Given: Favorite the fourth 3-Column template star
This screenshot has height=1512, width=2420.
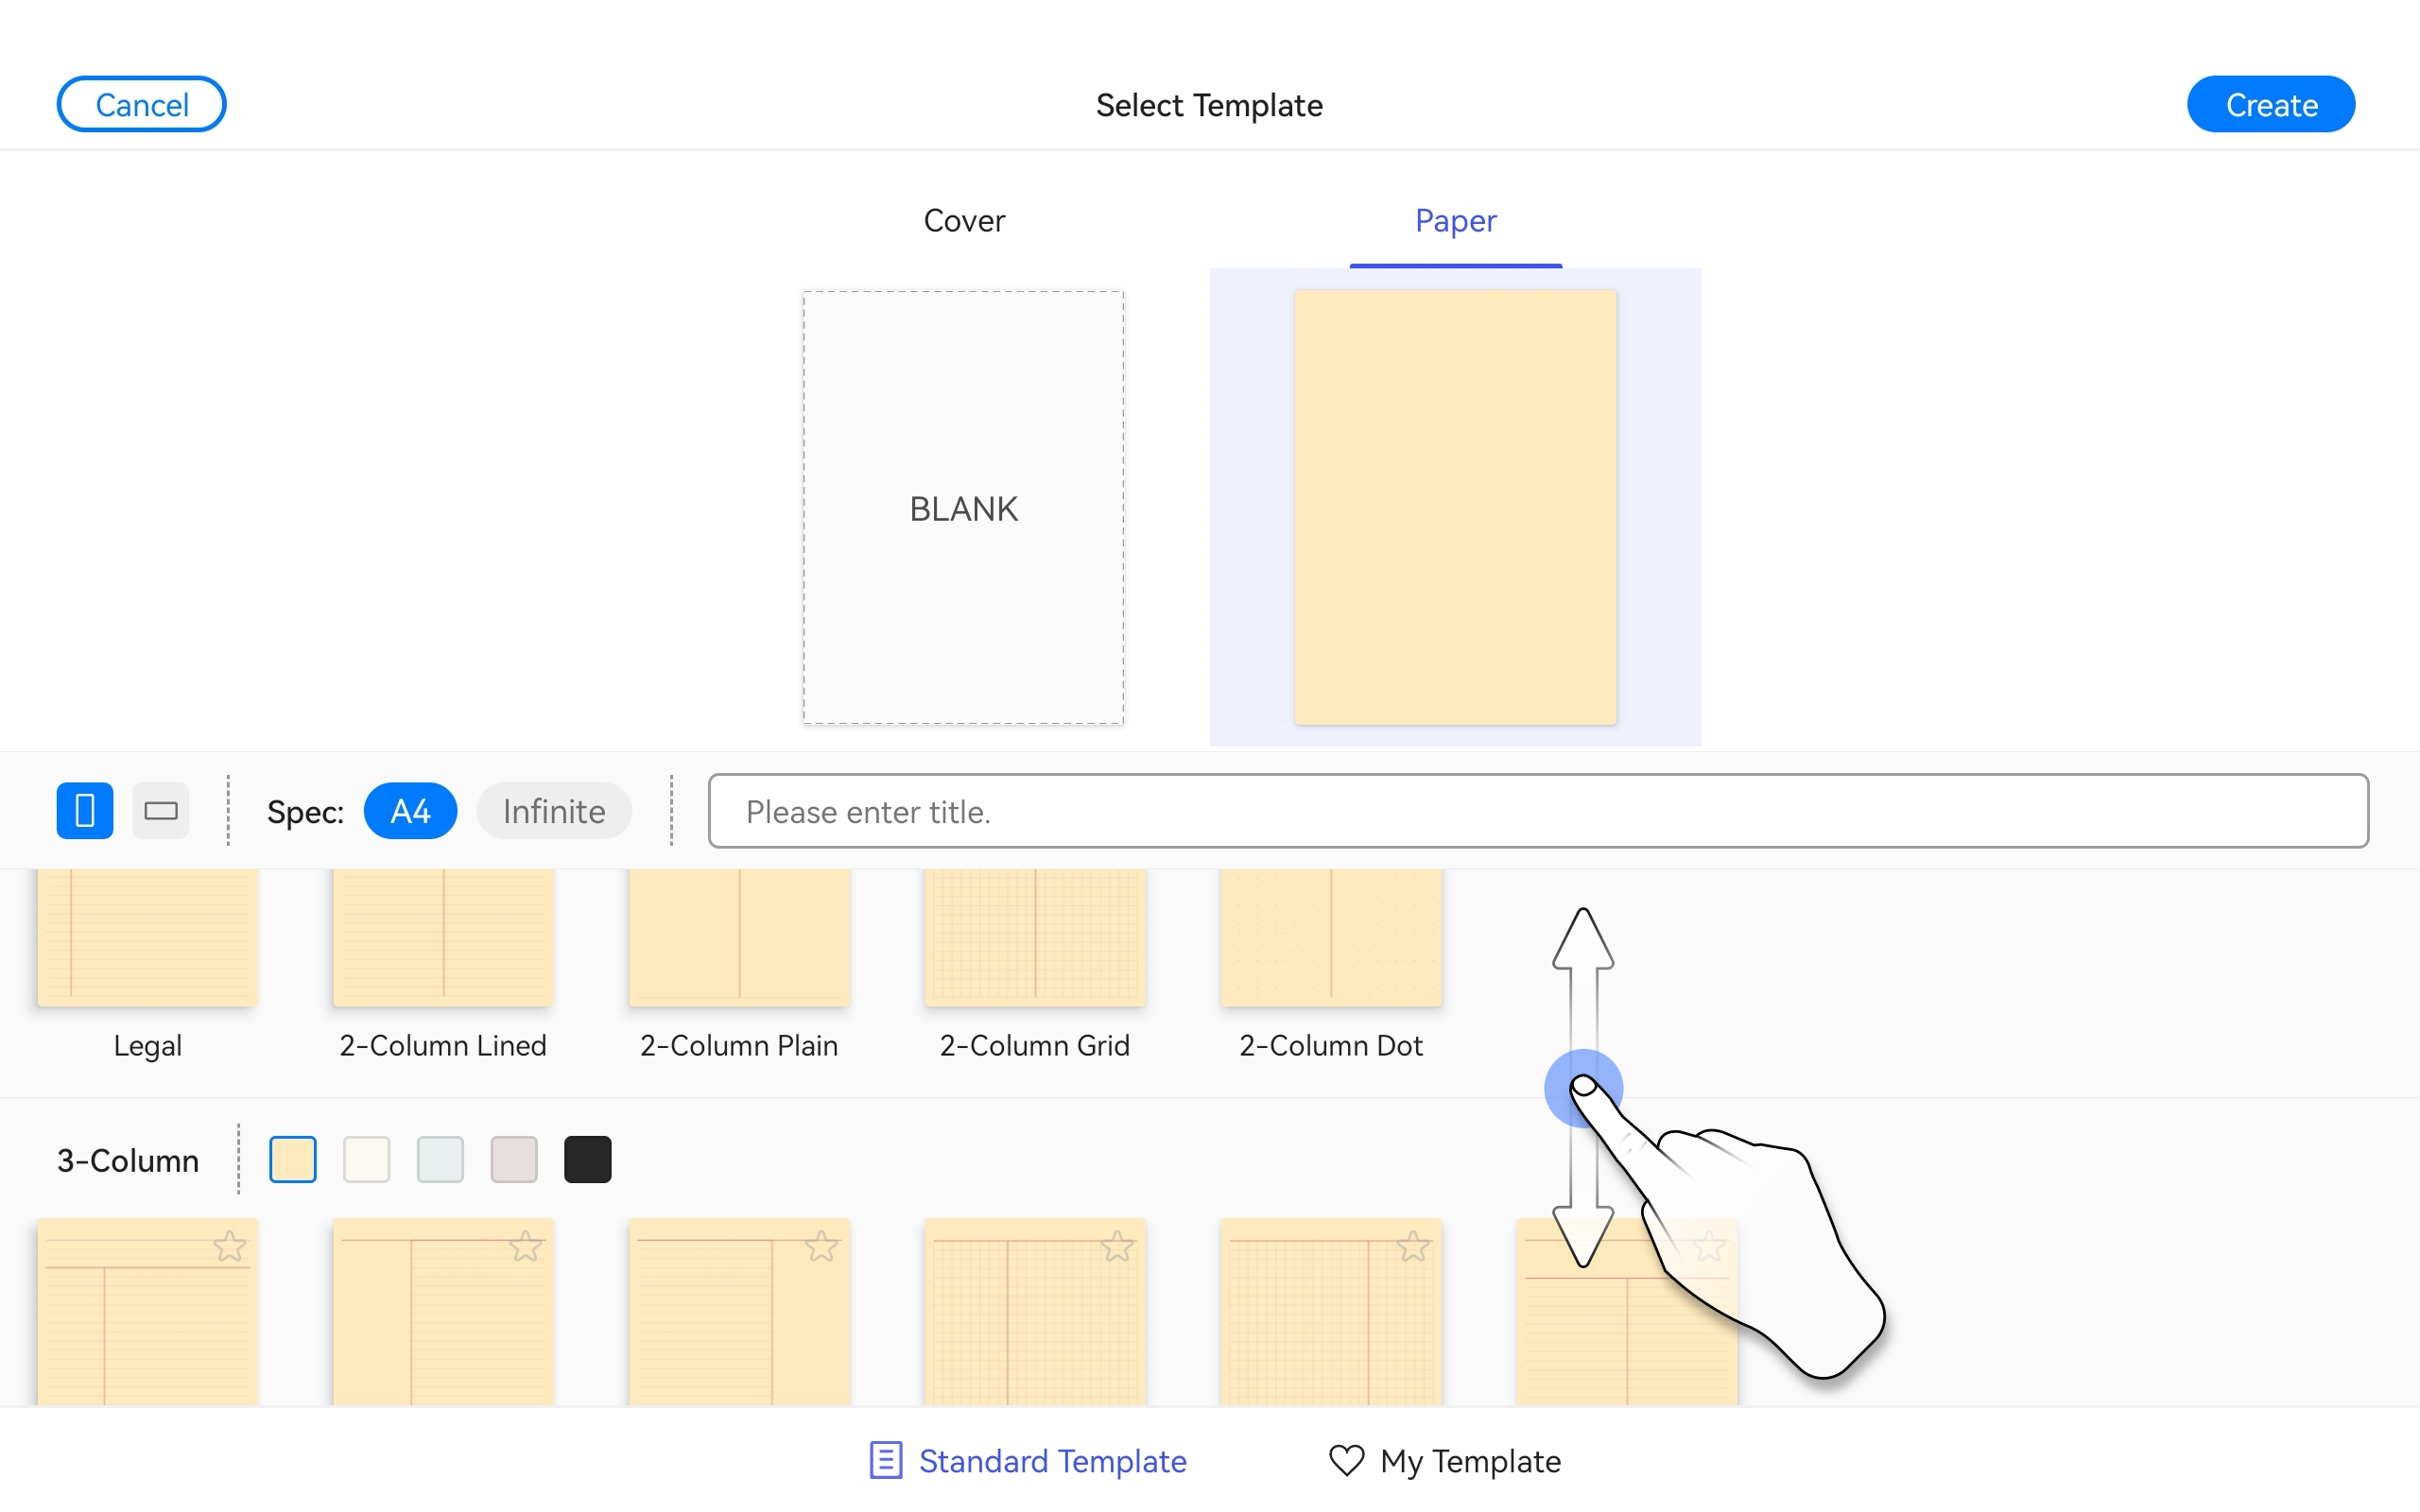Looking at the screenshot, I should click(1117, 1246).
